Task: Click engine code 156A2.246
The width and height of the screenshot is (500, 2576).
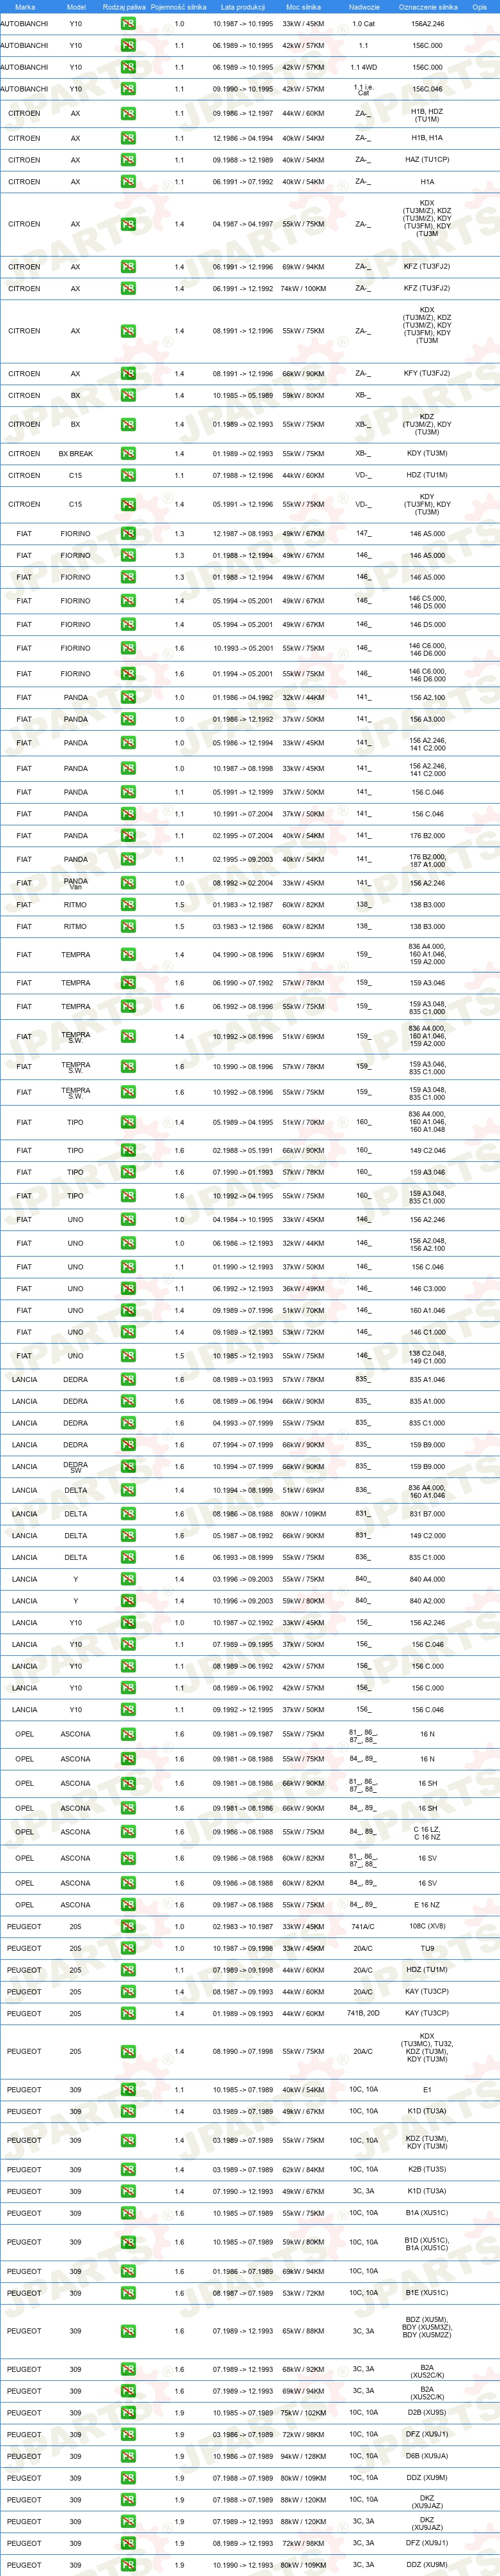Action: coord(428,24)
